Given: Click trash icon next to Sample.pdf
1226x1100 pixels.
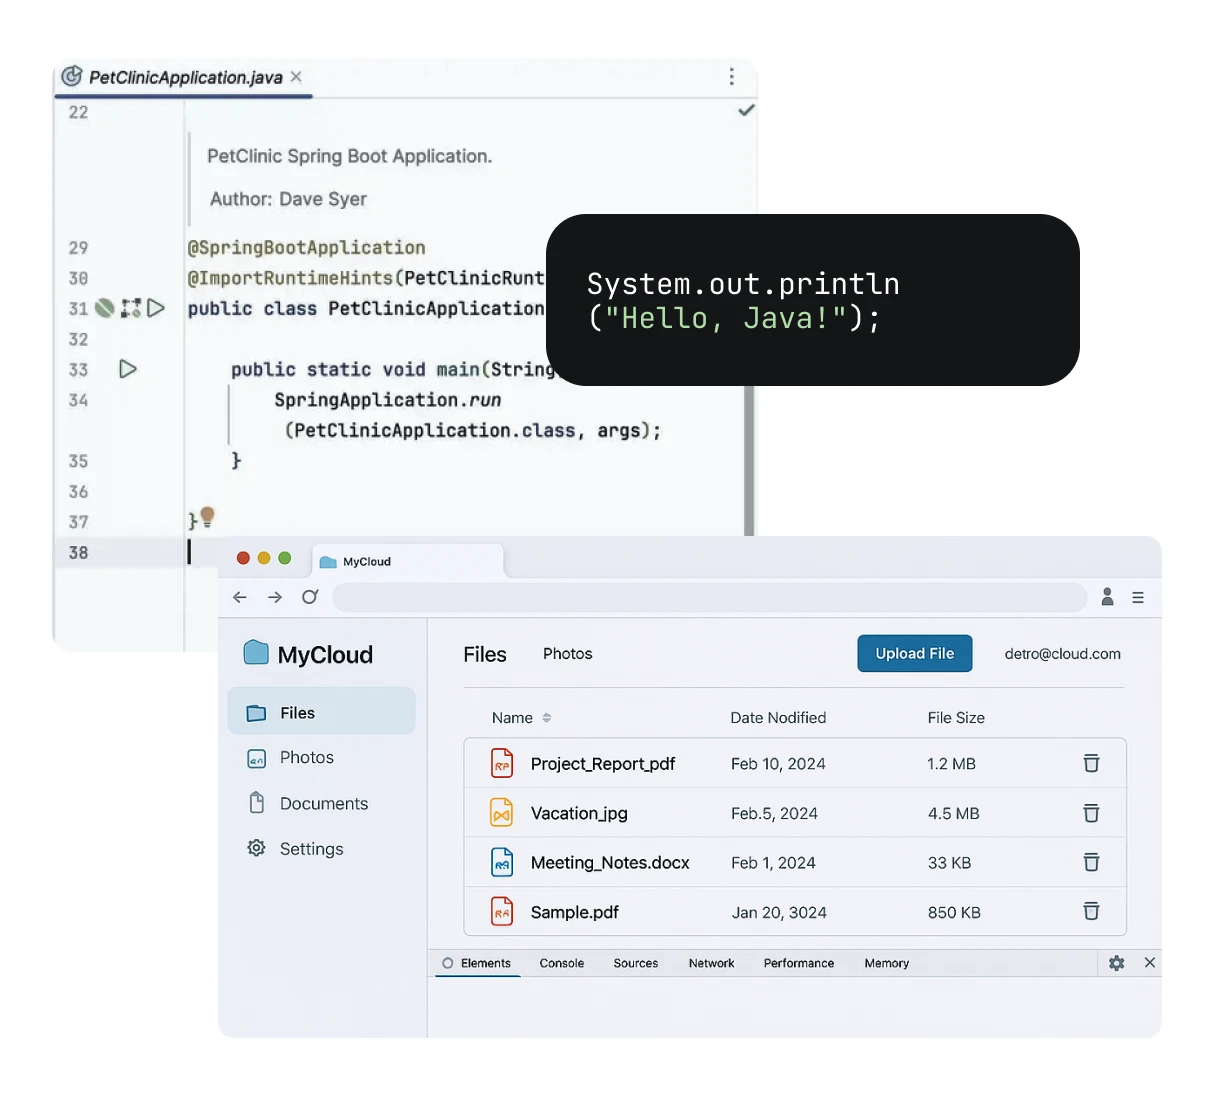Looking at the screenshot, I should pos(1091,911).
